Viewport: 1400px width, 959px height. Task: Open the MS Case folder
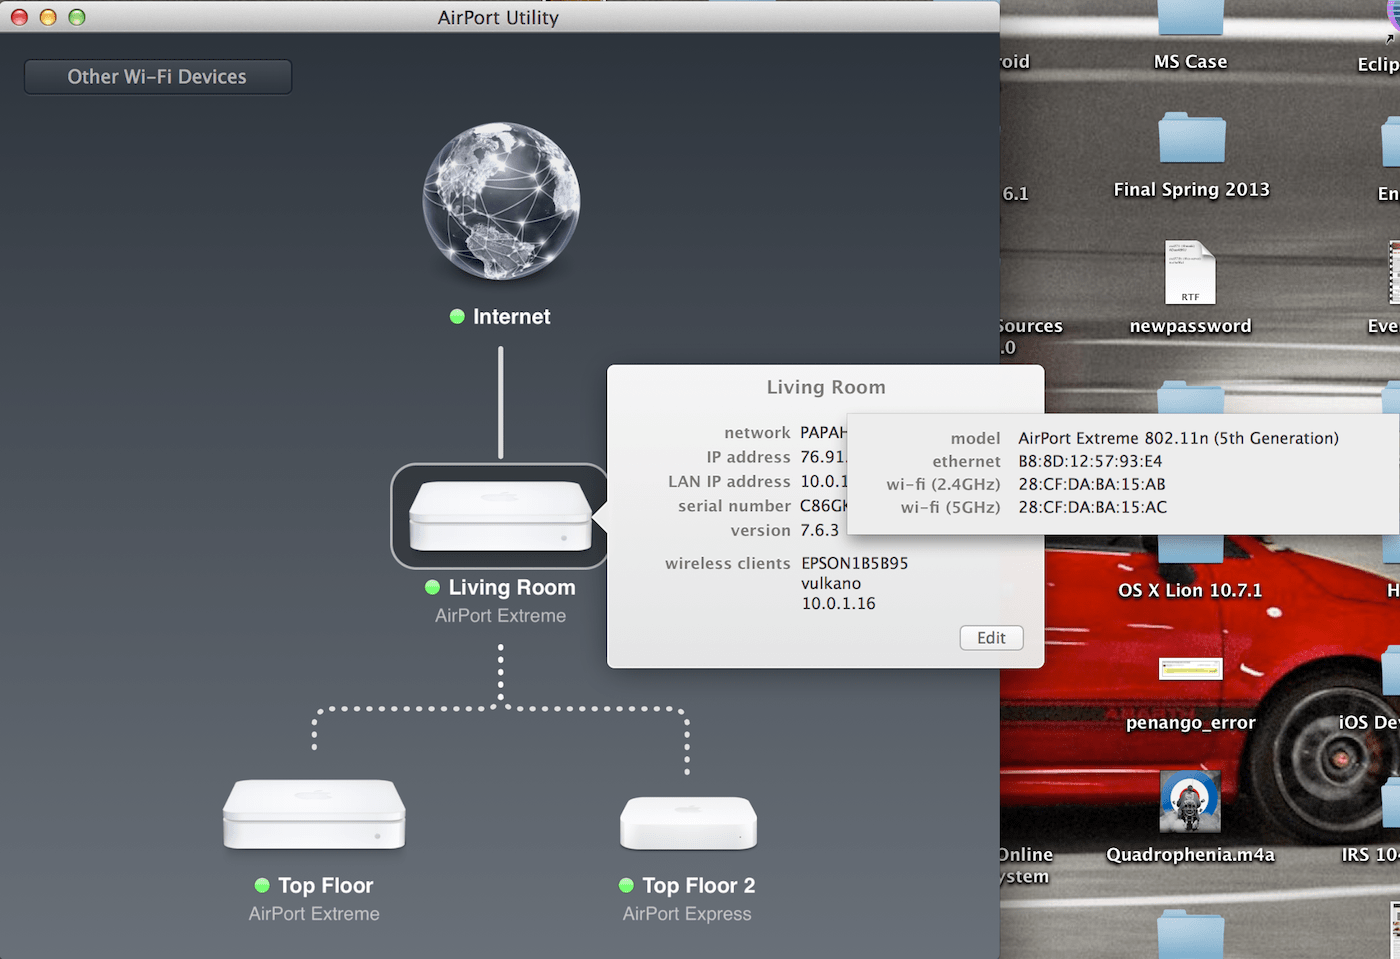tap(1190, 20)
